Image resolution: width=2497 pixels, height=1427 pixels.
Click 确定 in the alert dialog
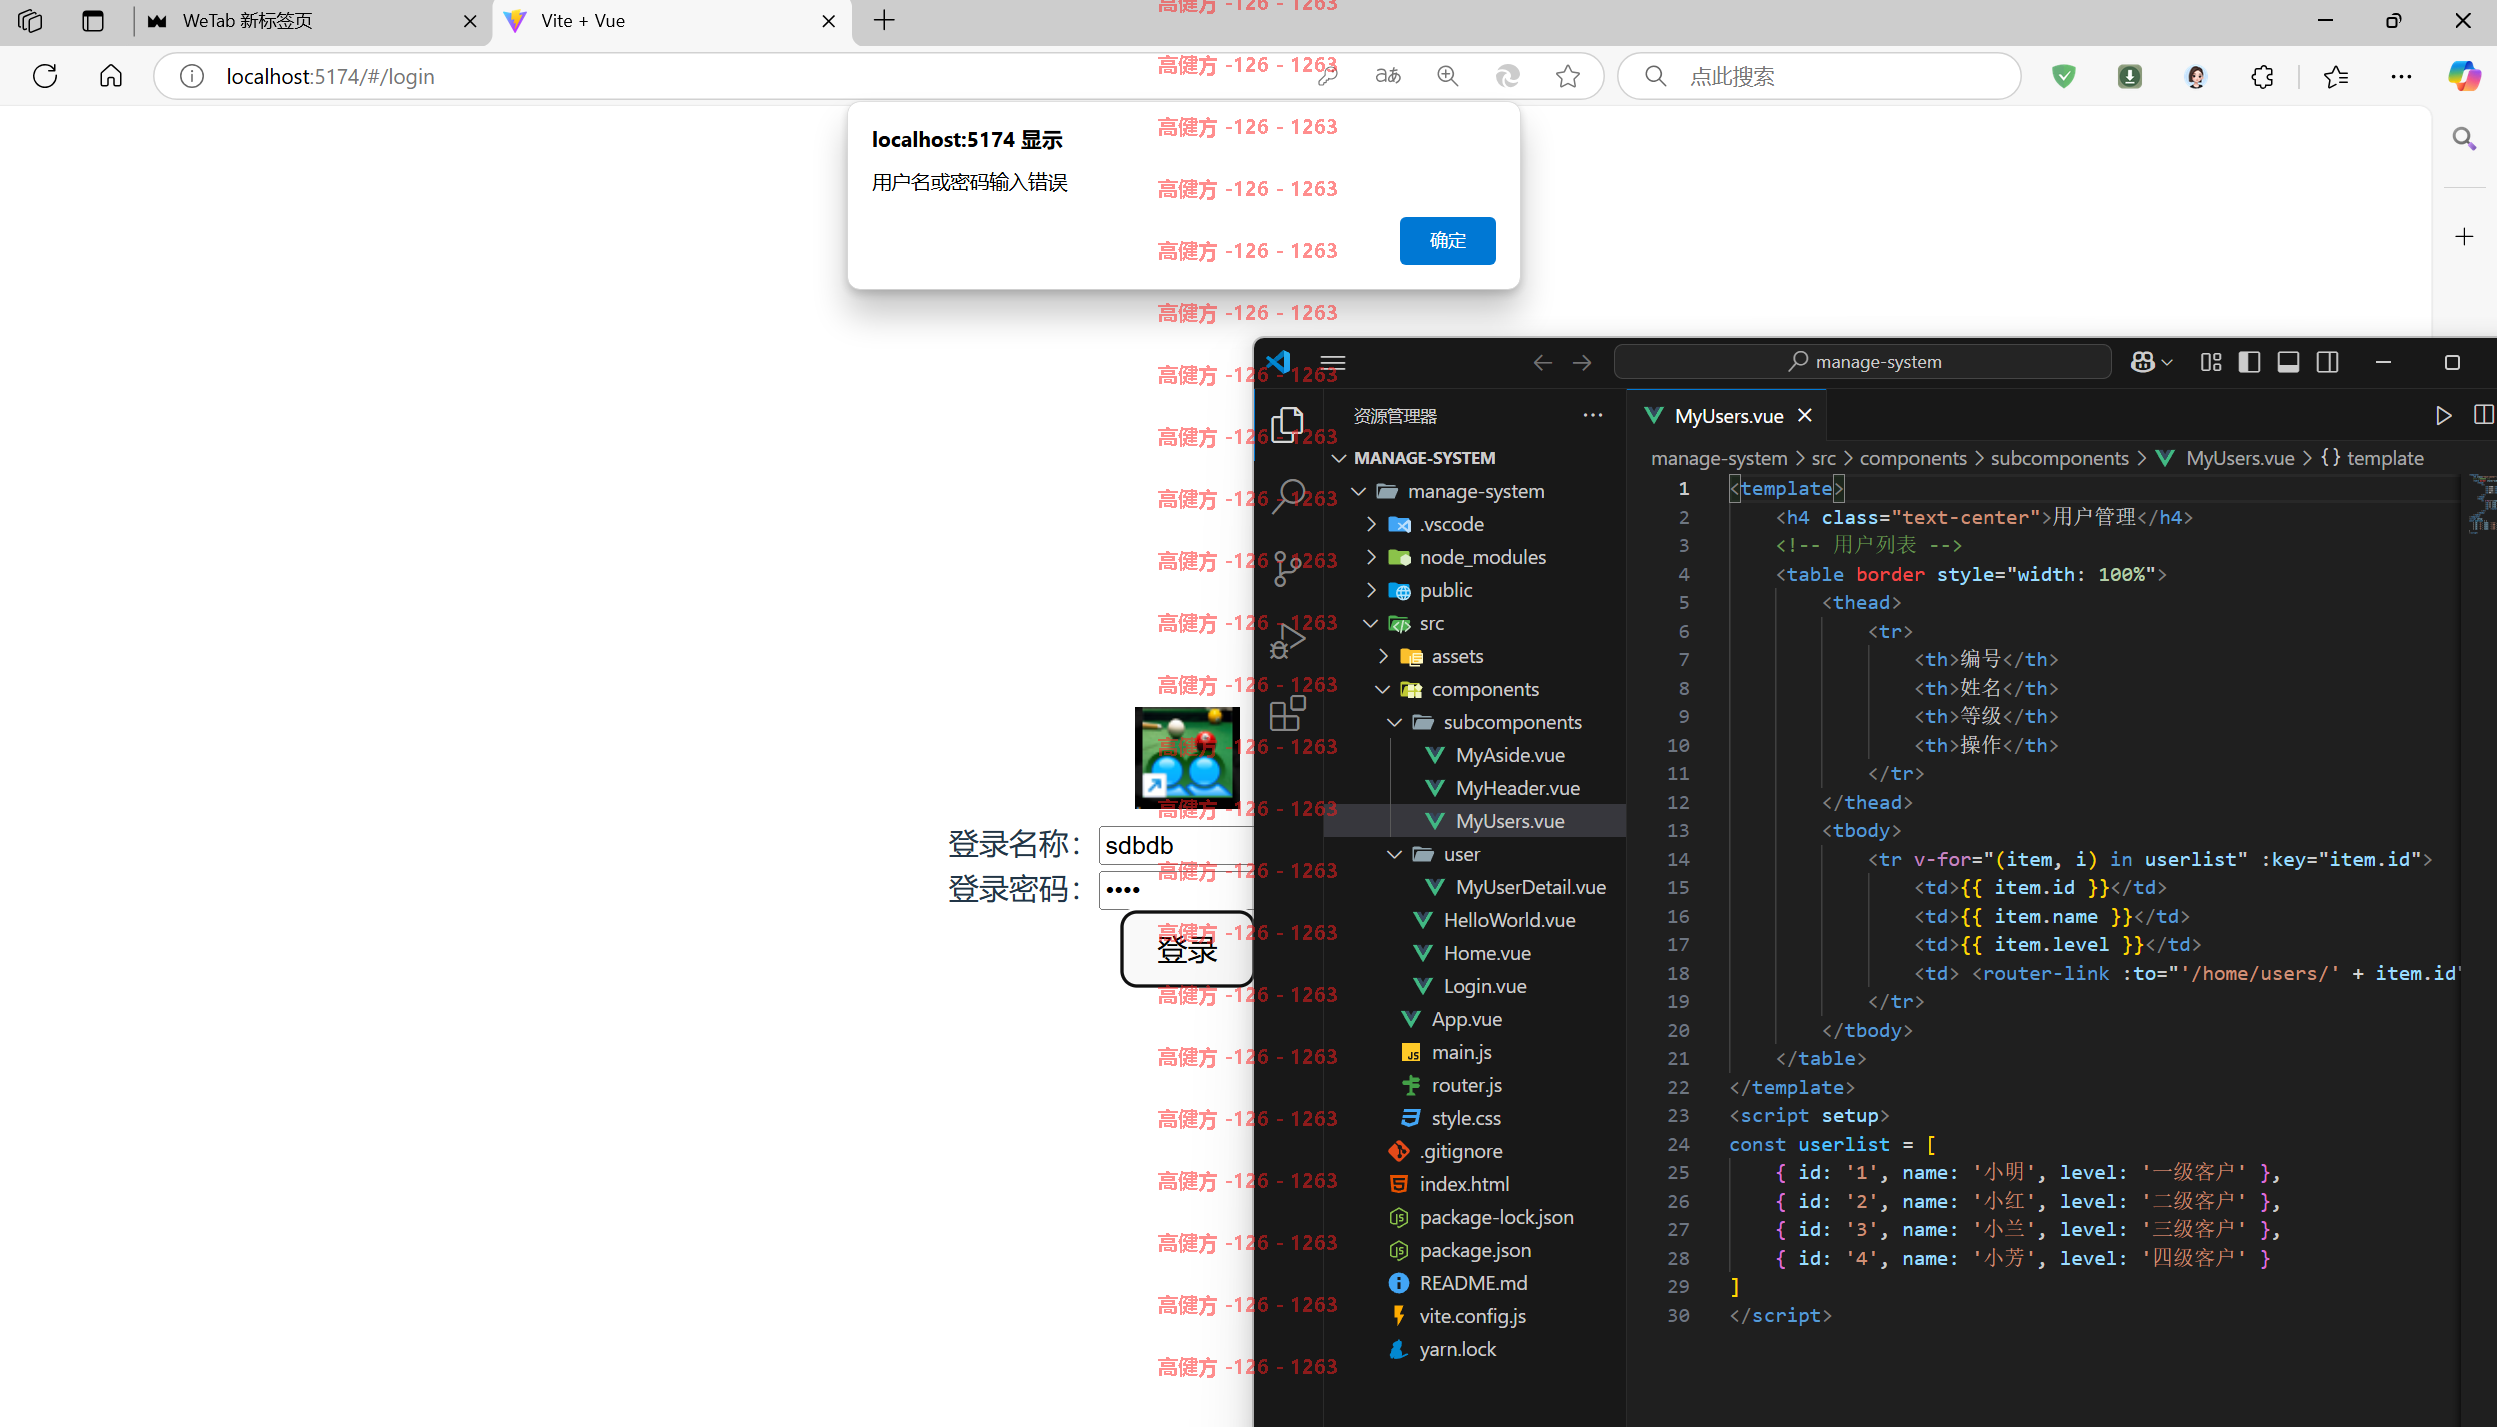click(1447, 240)
